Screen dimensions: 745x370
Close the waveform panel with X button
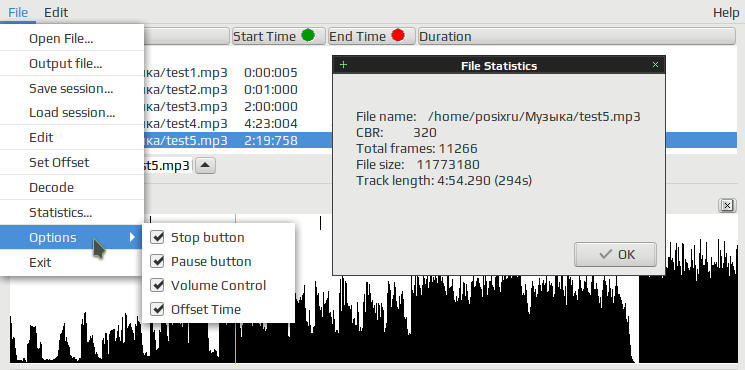[727, 205]
